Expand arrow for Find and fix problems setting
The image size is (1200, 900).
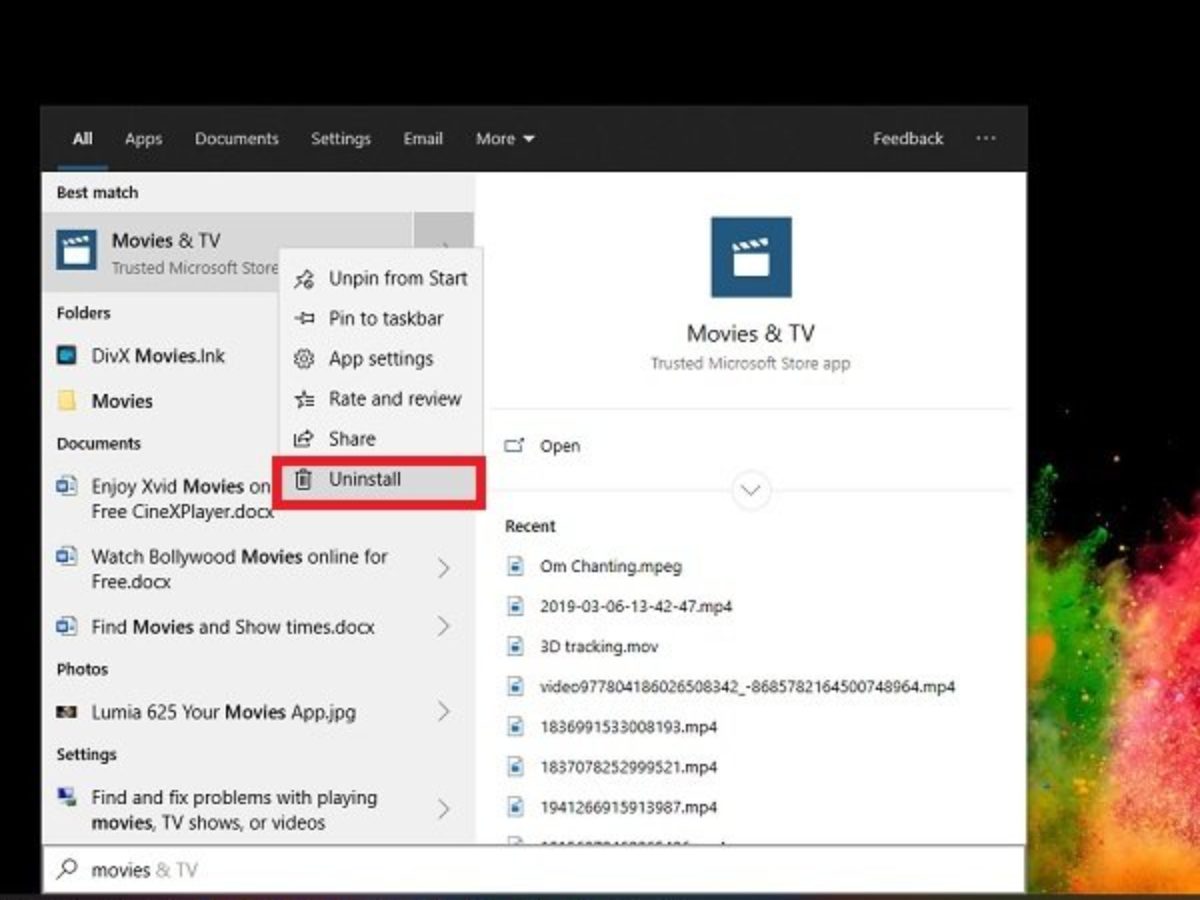pos(443,809)
